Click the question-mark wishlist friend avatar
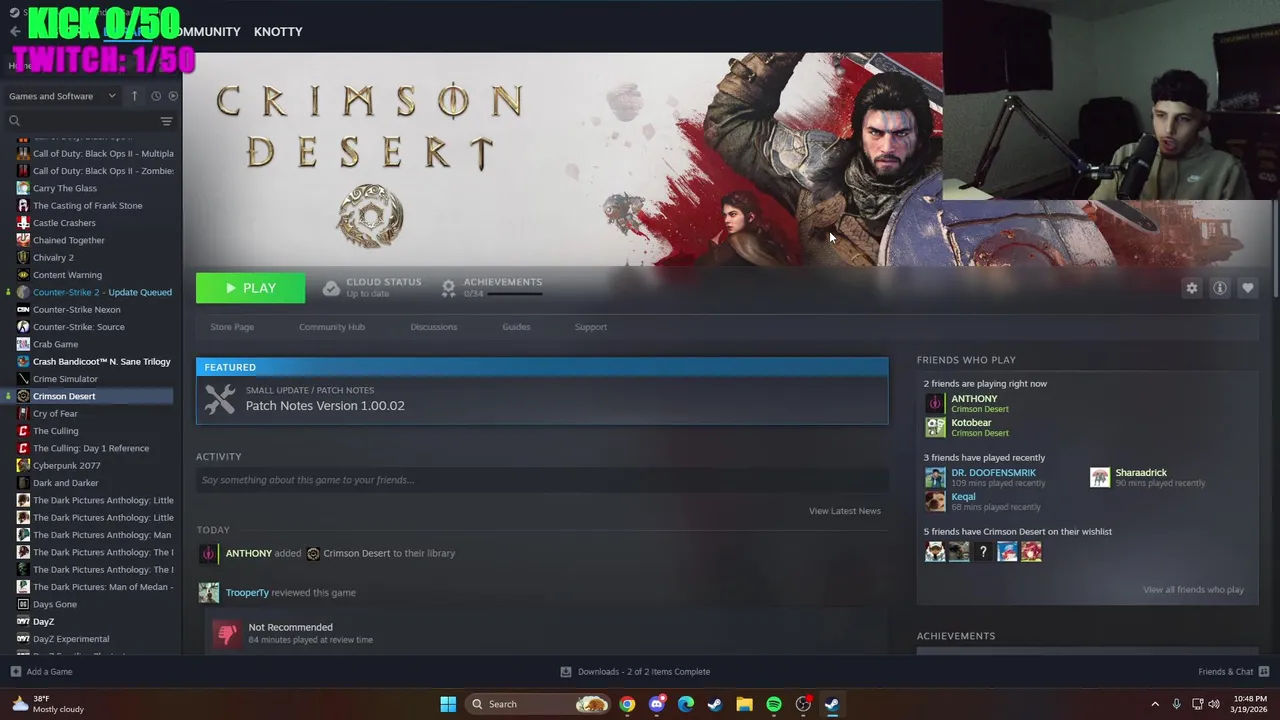Image resolution: width=1280 pixels, height=720 pixels. point(983,552)
